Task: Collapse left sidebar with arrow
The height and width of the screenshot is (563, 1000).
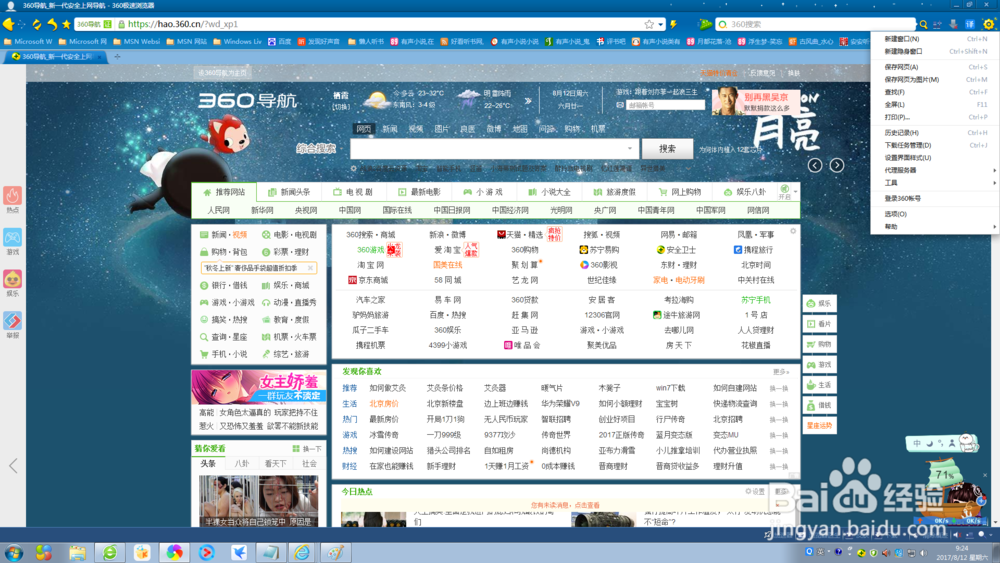Action: click(13, 465)
